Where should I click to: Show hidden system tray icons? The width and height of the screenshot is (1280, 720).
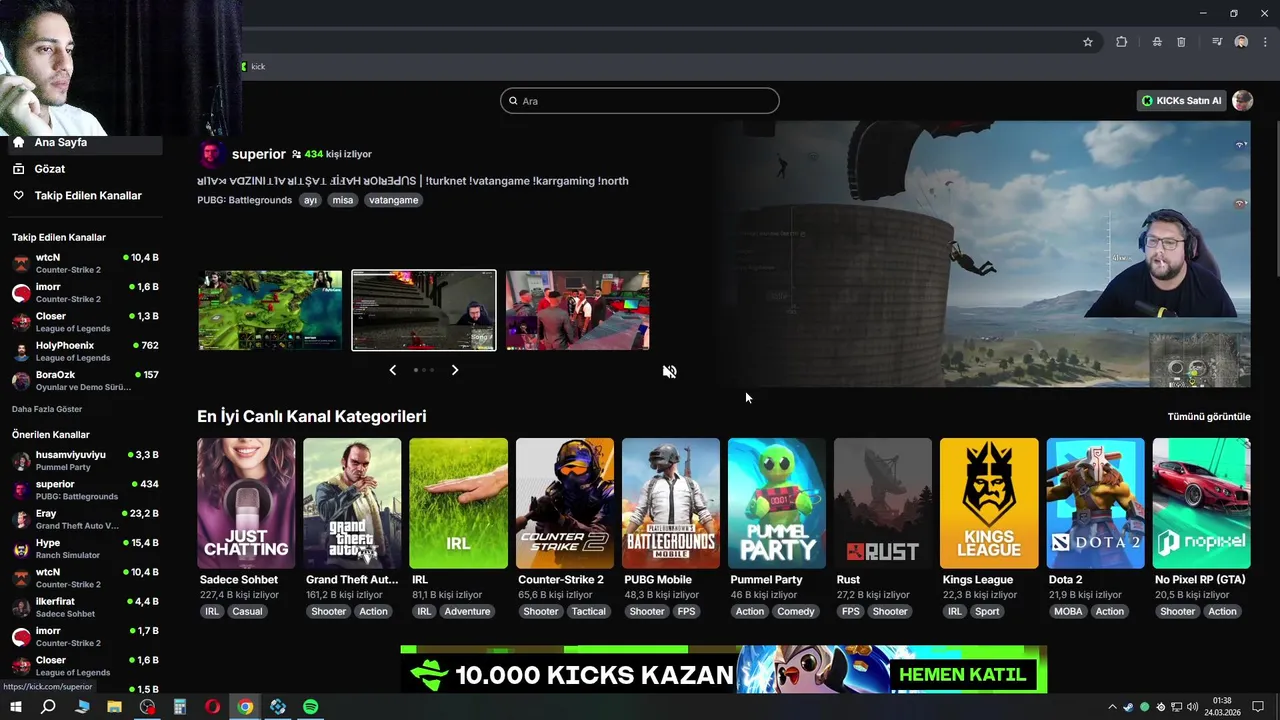[x=1112, y=707]
